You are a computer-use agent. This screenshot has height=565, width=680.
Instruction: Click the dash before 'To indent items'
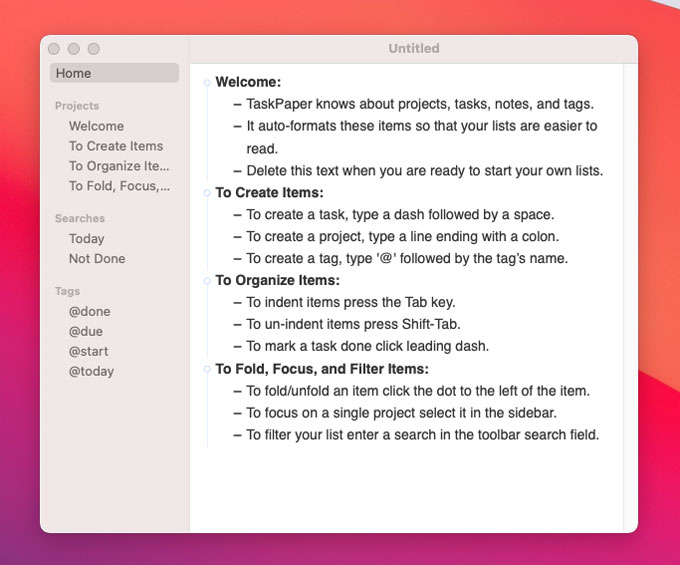(x=237, y=302)
